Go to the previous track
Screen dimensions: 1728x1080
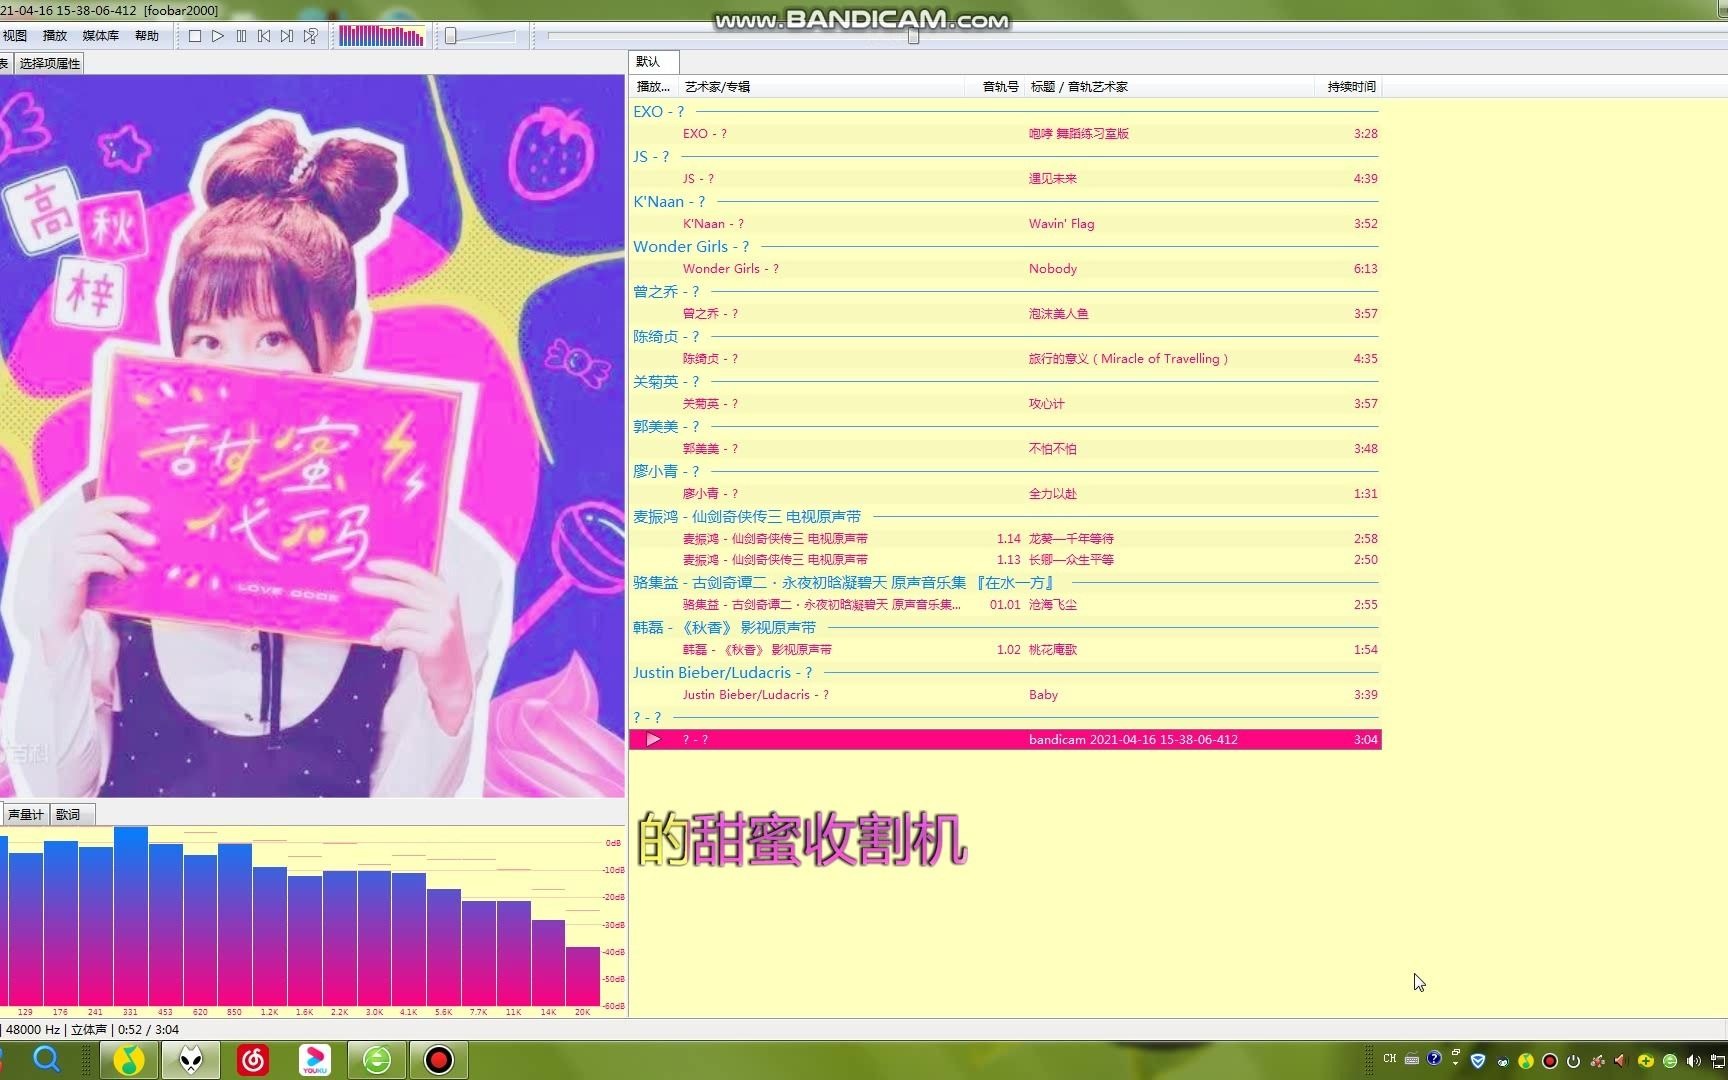264,36
